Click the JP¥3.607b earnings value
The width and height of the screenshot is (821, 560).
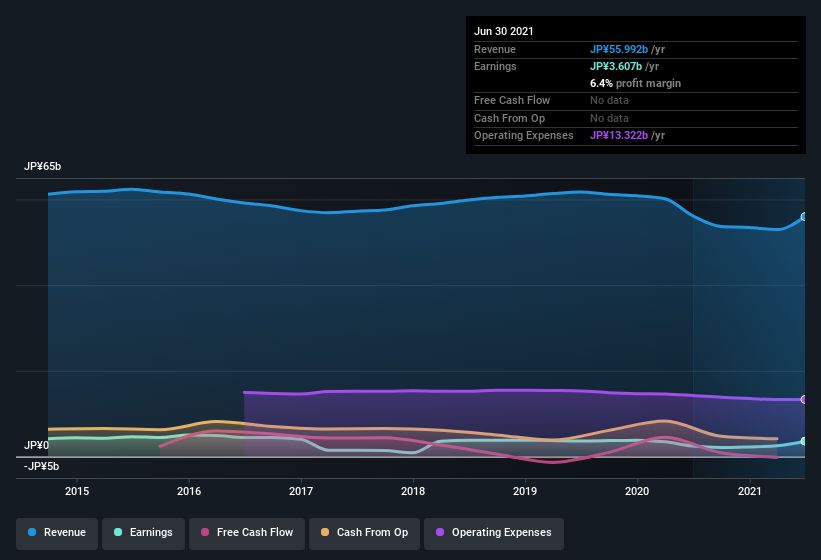click(x=616, y=66)
